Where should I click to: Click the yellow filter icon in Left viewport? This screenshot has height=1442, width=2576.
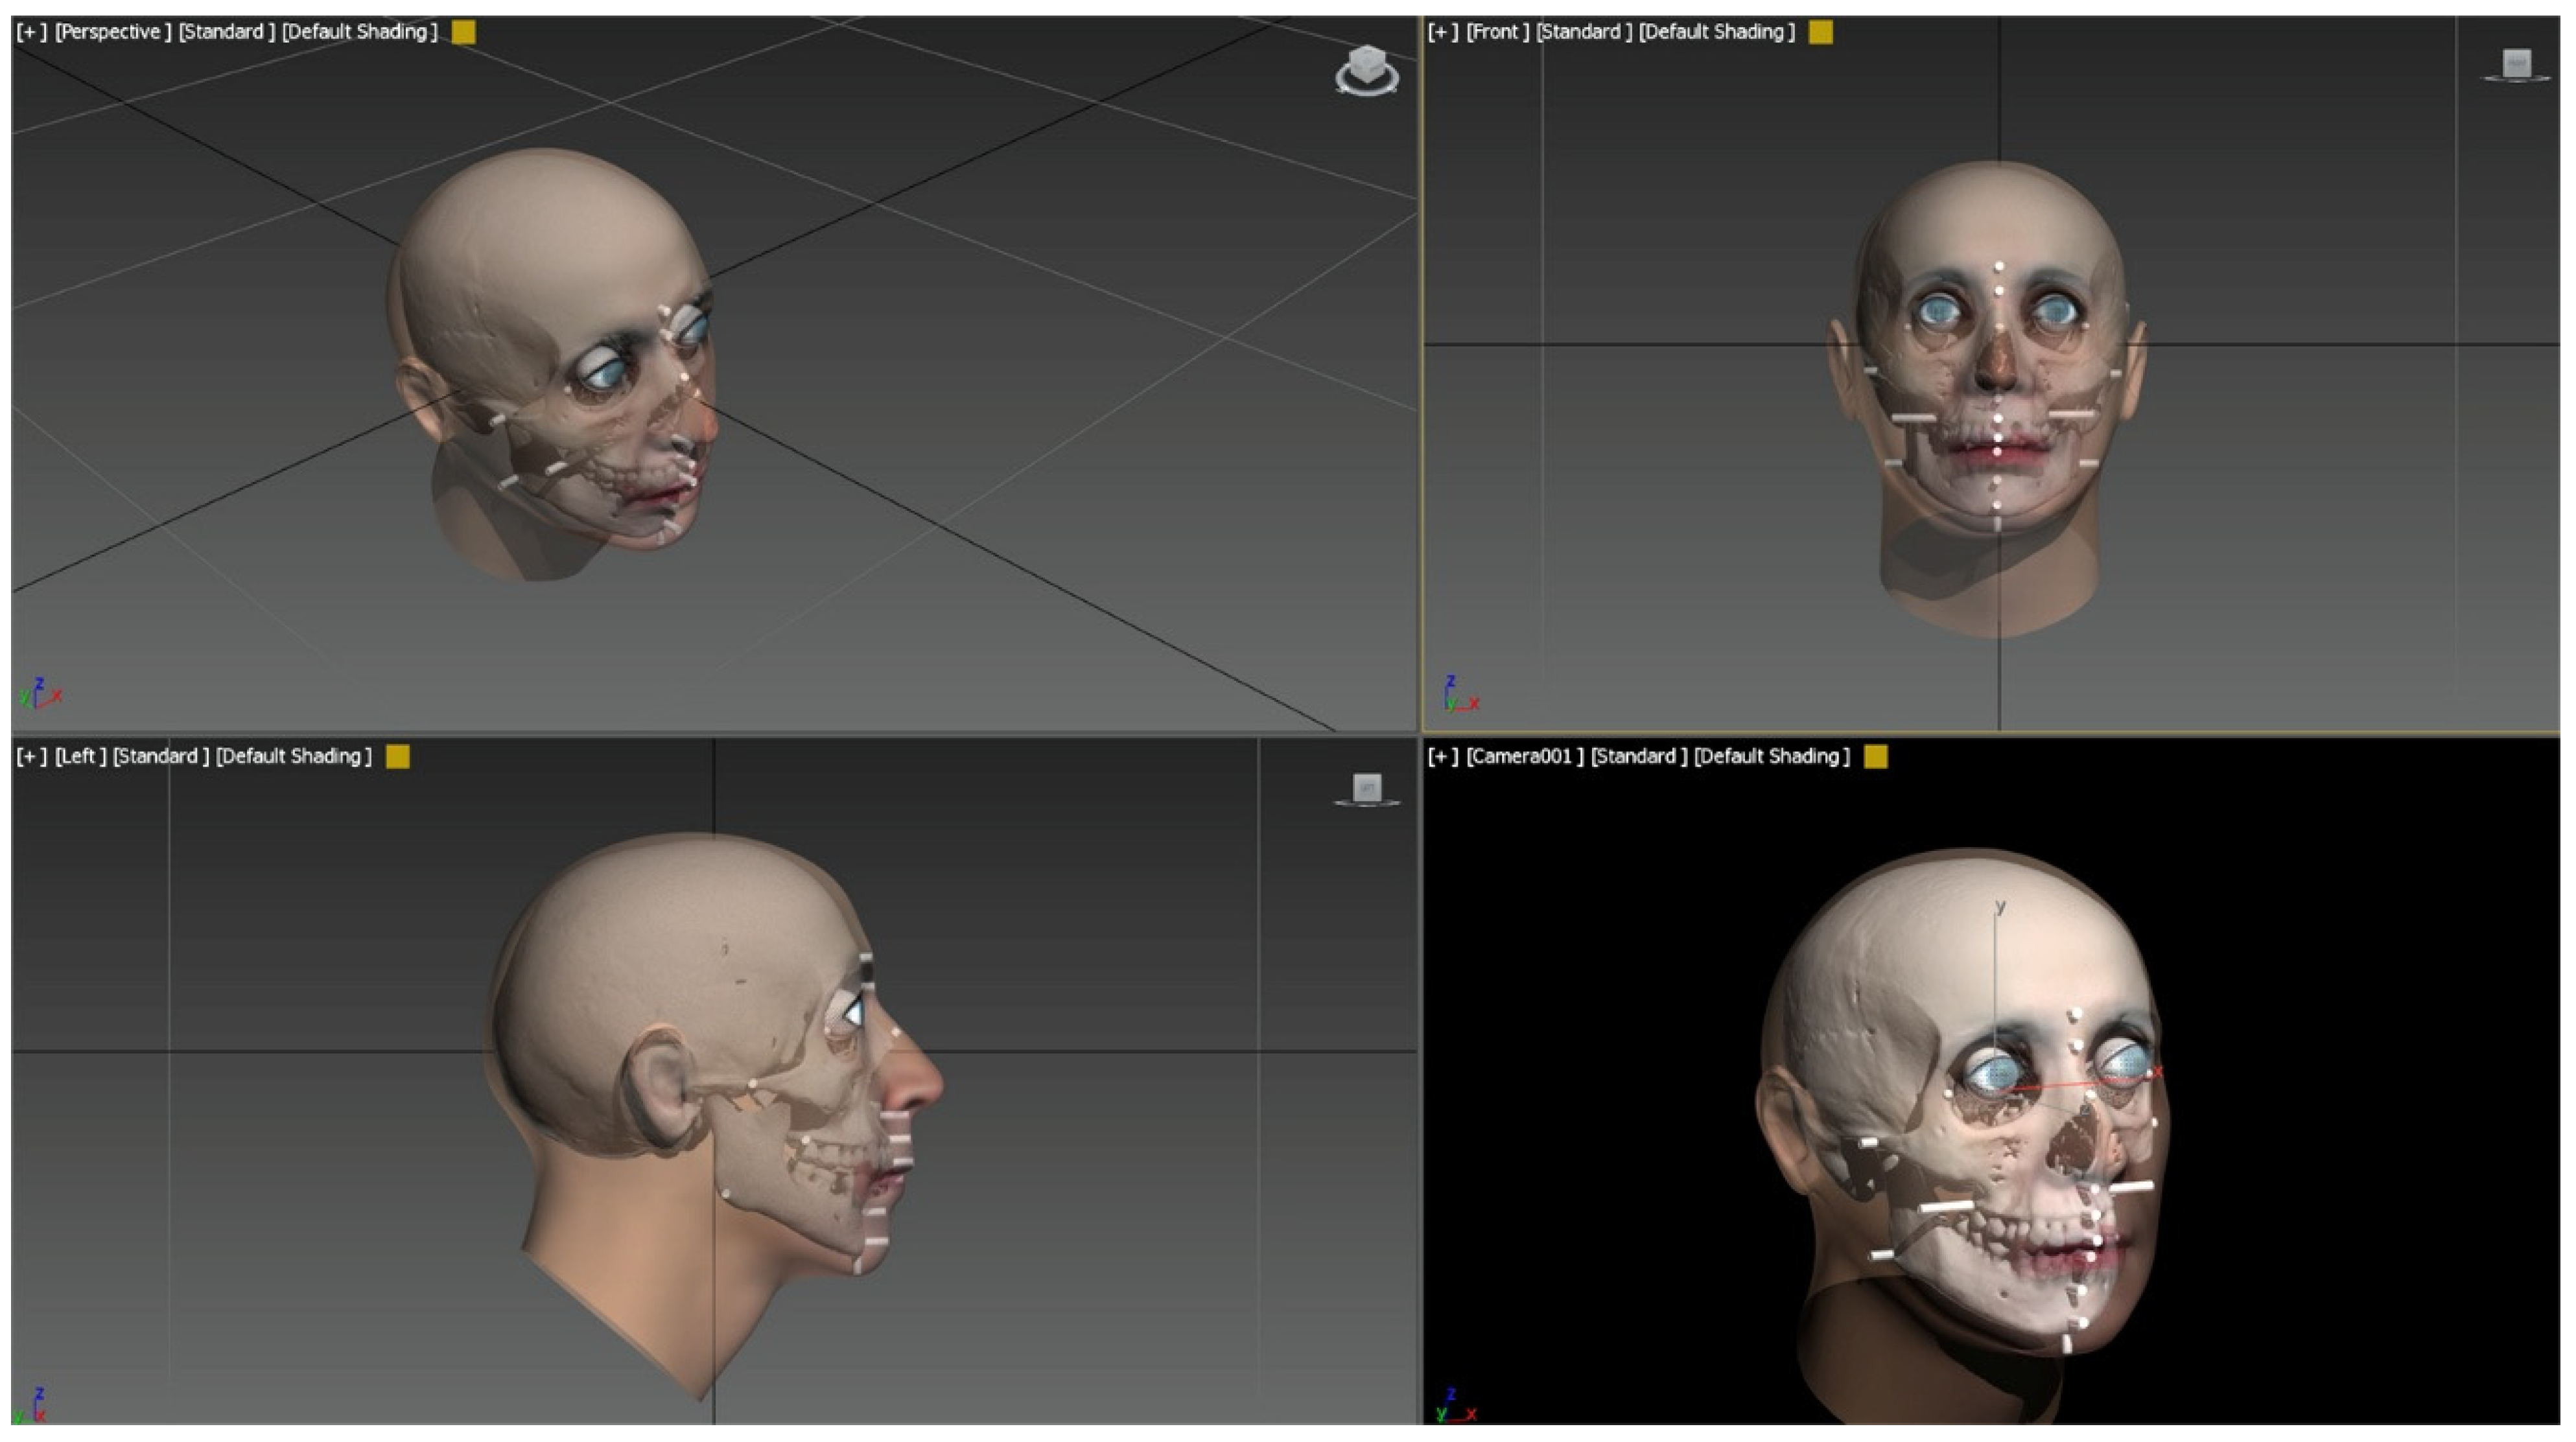coord(397,757)
